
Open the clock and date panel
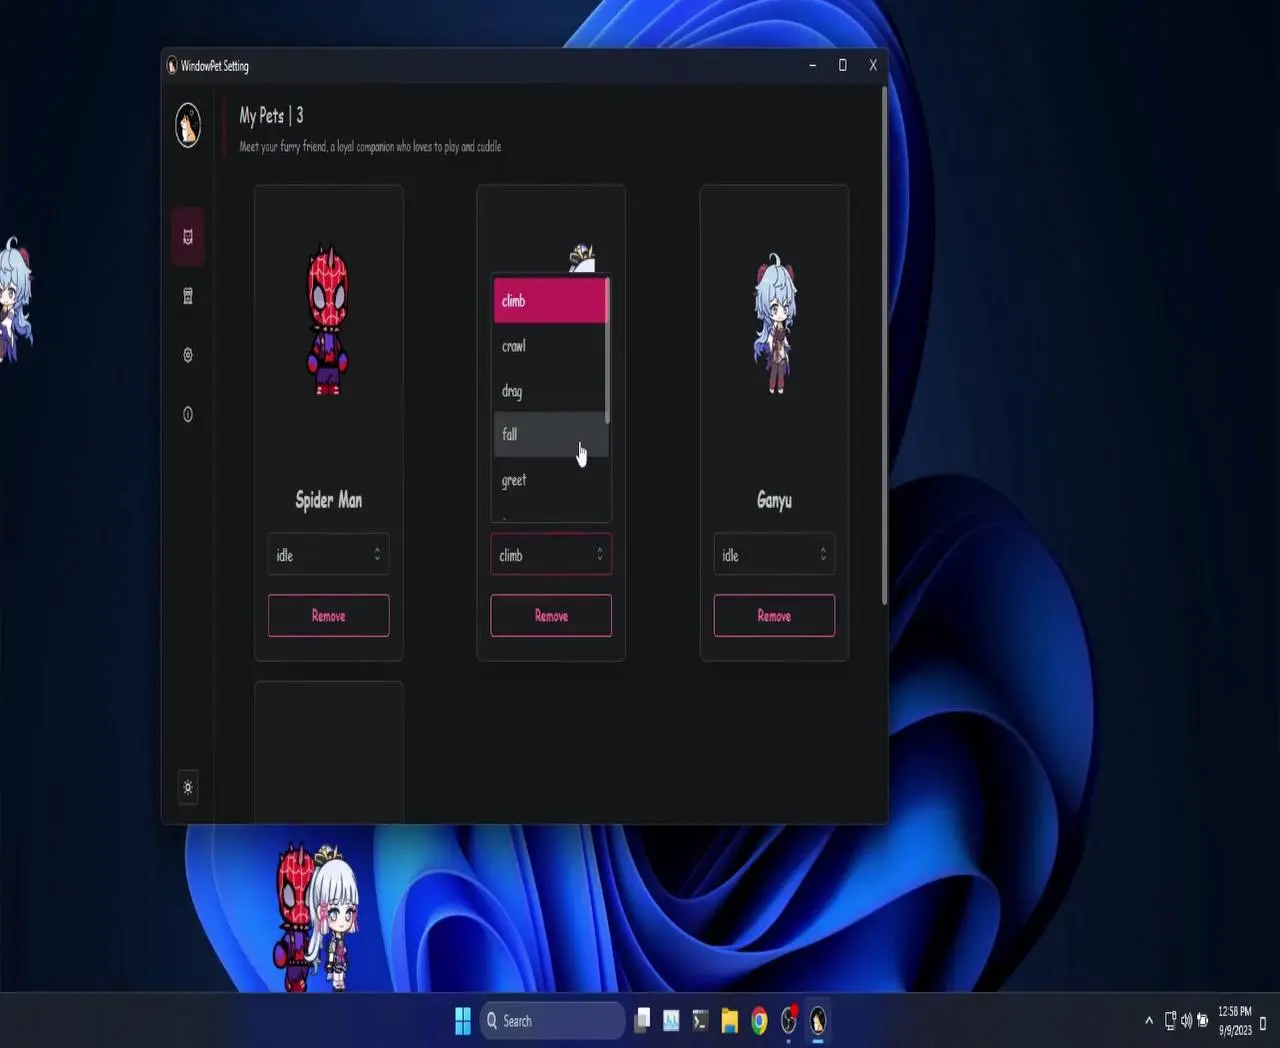1235,1021
